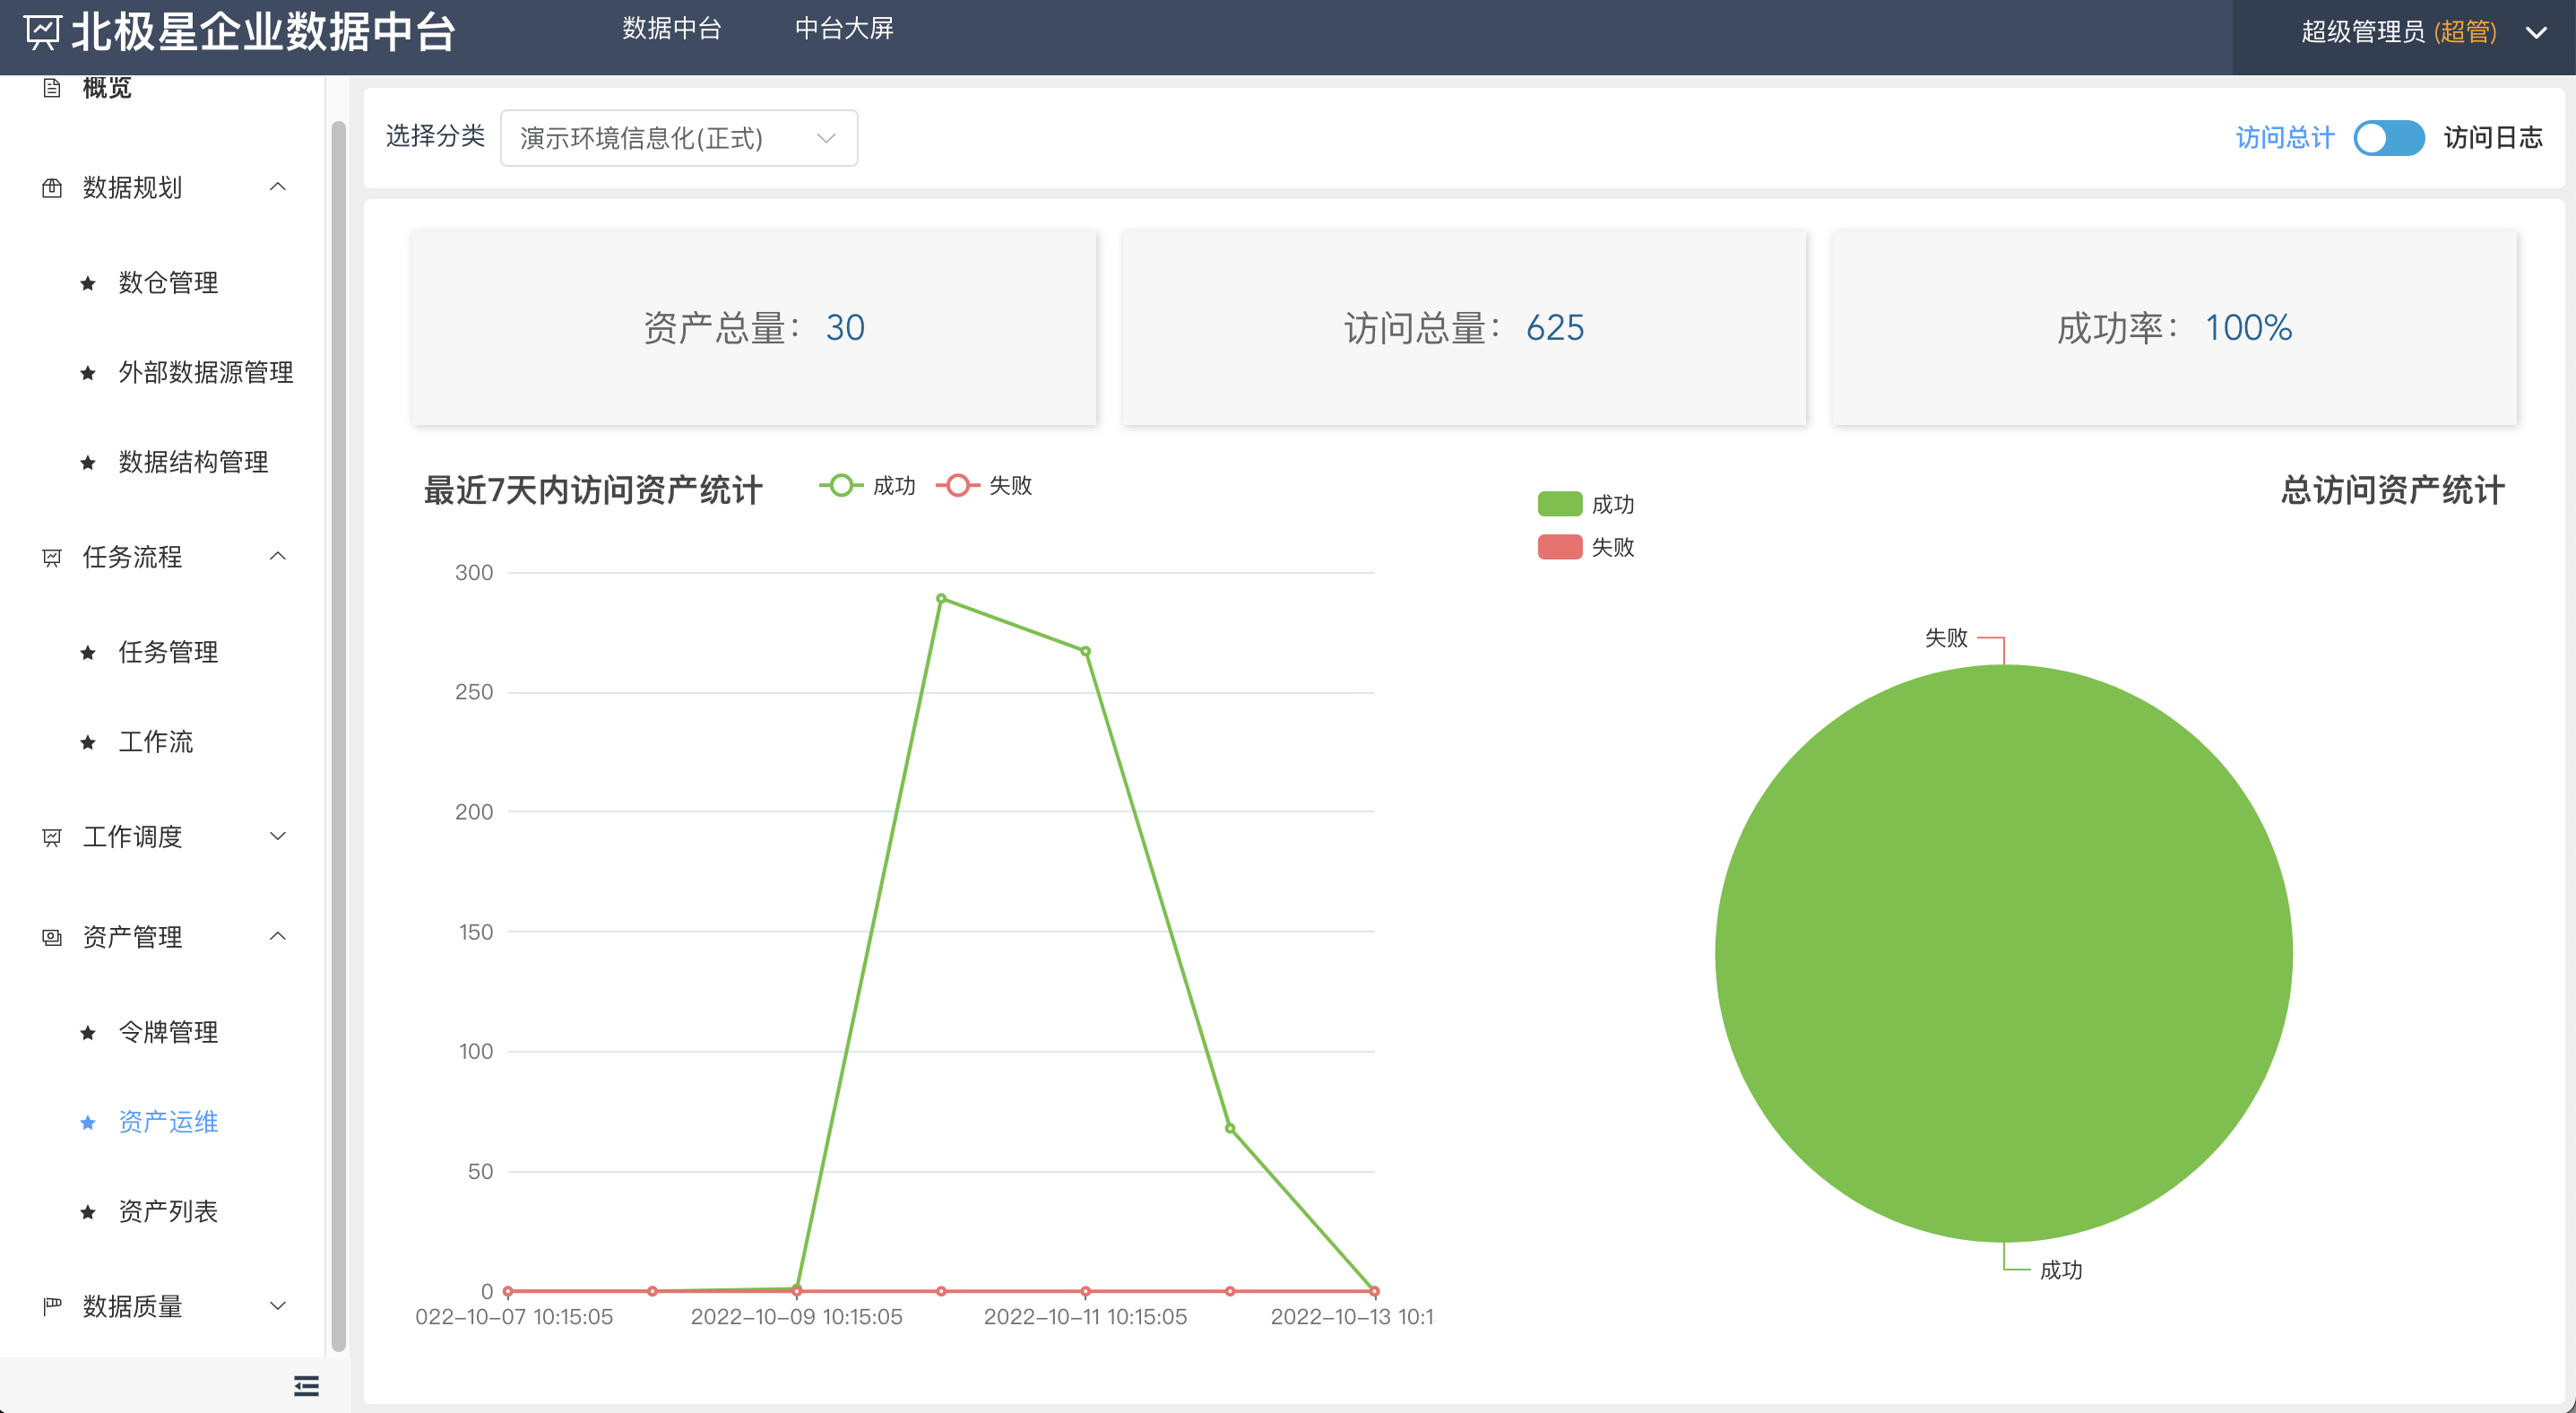Click the 访问日志 label

[2493, 138]
